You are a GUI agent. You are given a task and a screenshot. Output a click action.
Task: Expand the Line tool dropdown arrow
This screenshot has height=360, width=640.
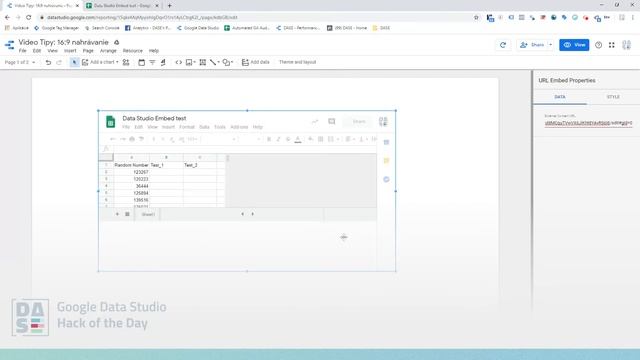(218, 62)
